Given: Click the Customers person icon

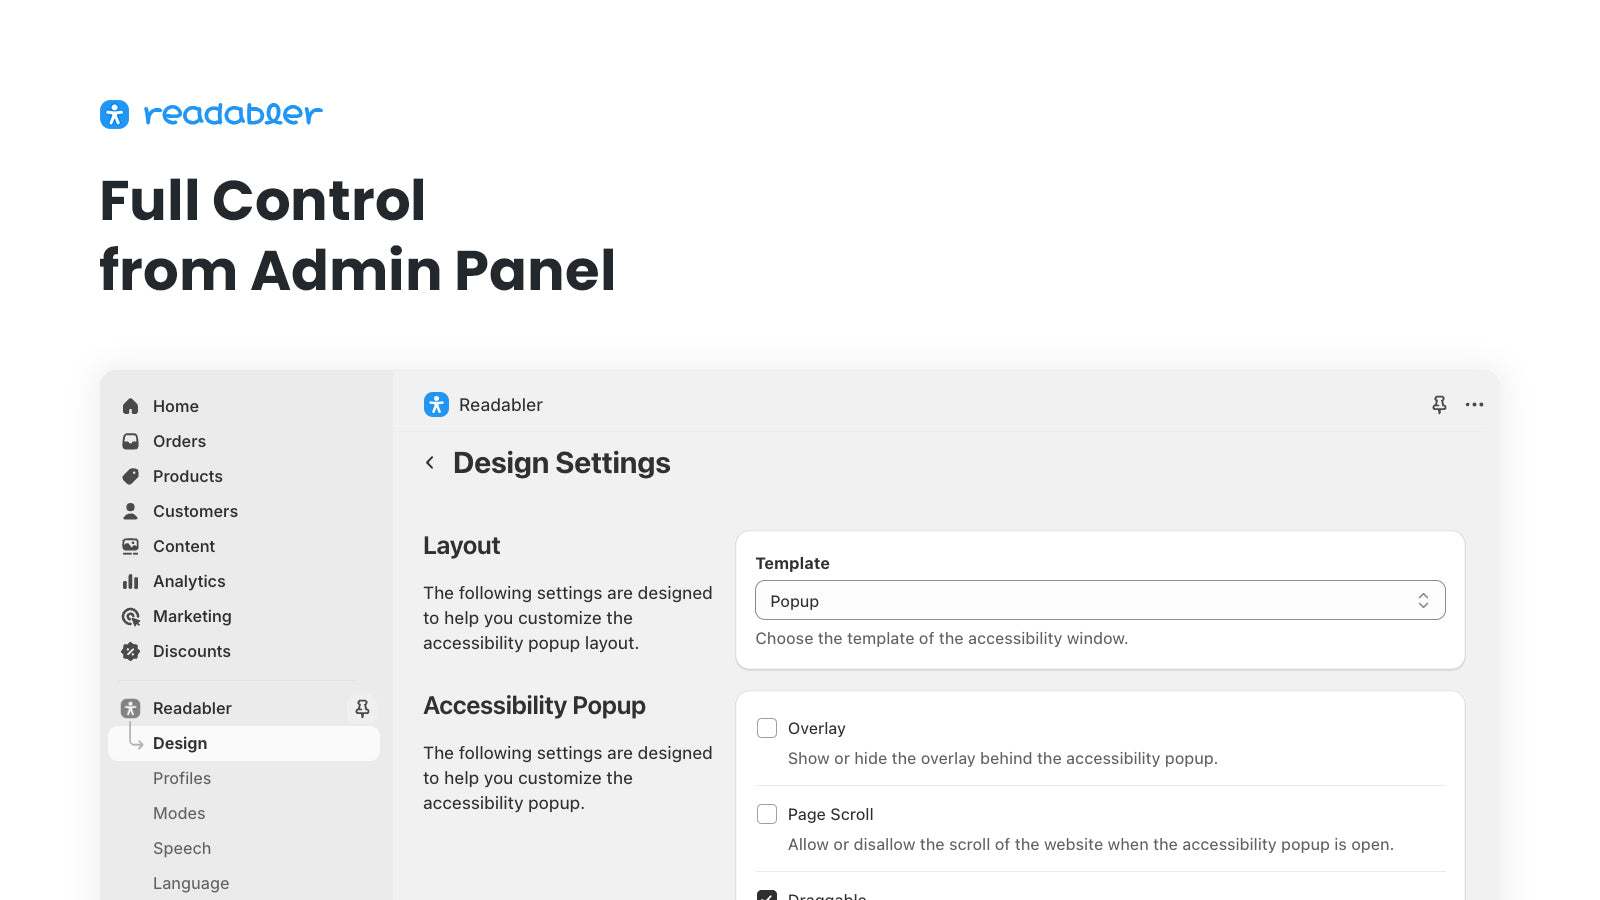Looking at the screenshot, I should pos(130,511).
